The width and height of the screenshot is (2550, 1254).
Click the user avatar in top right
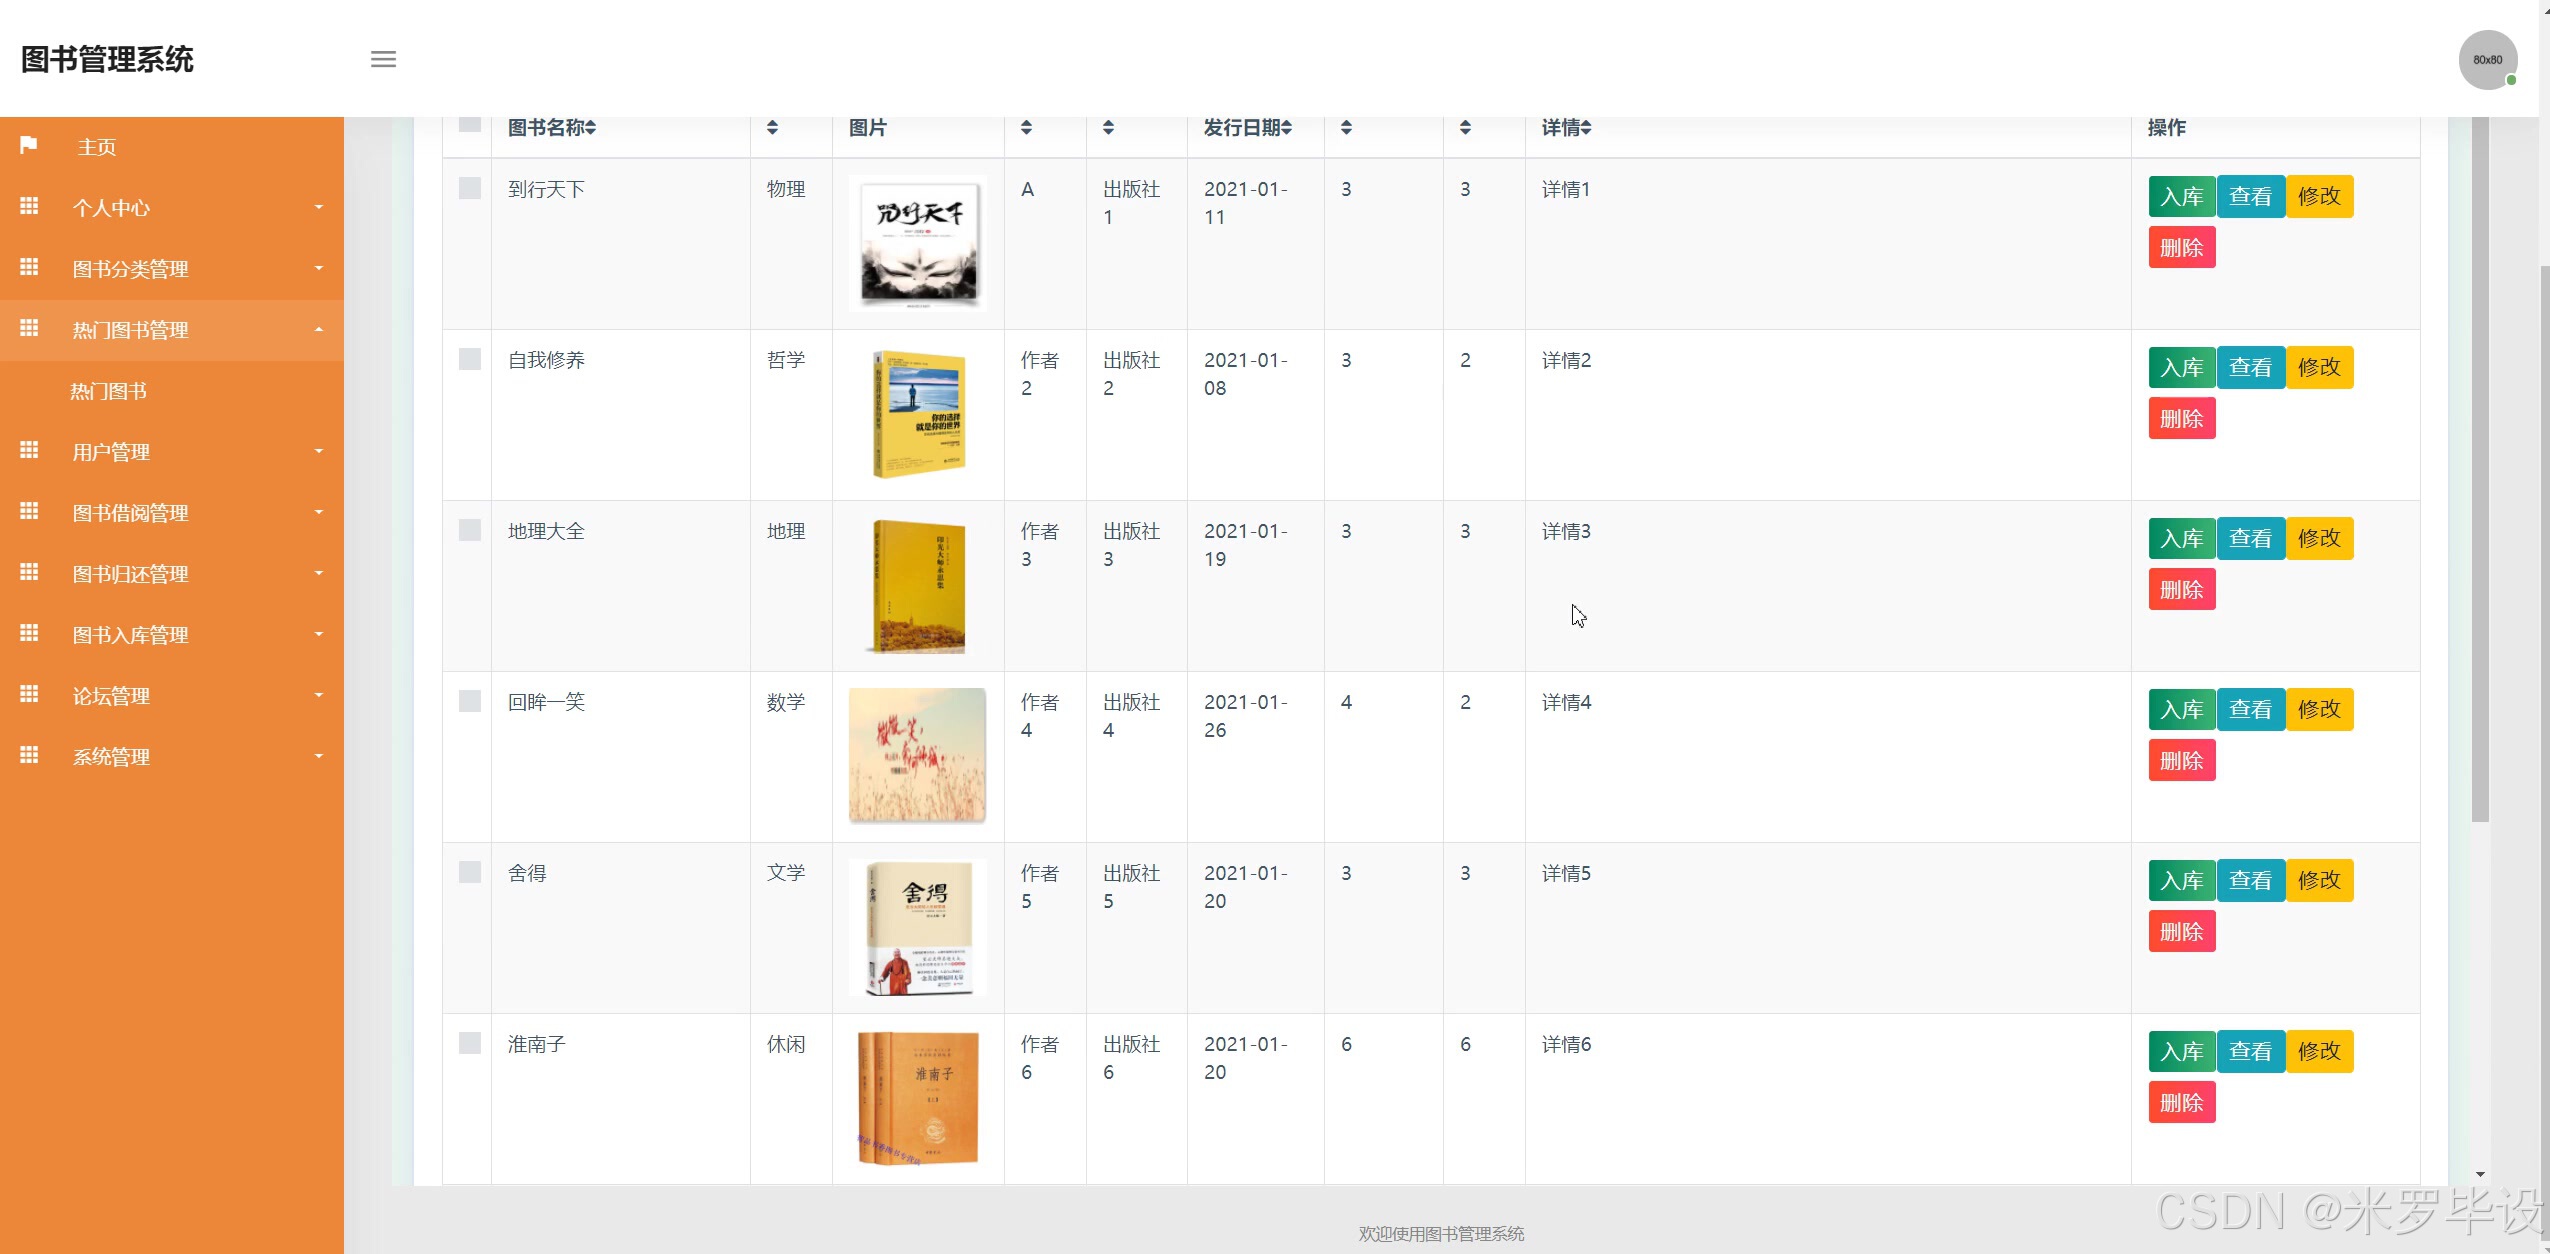[2487, 60]
